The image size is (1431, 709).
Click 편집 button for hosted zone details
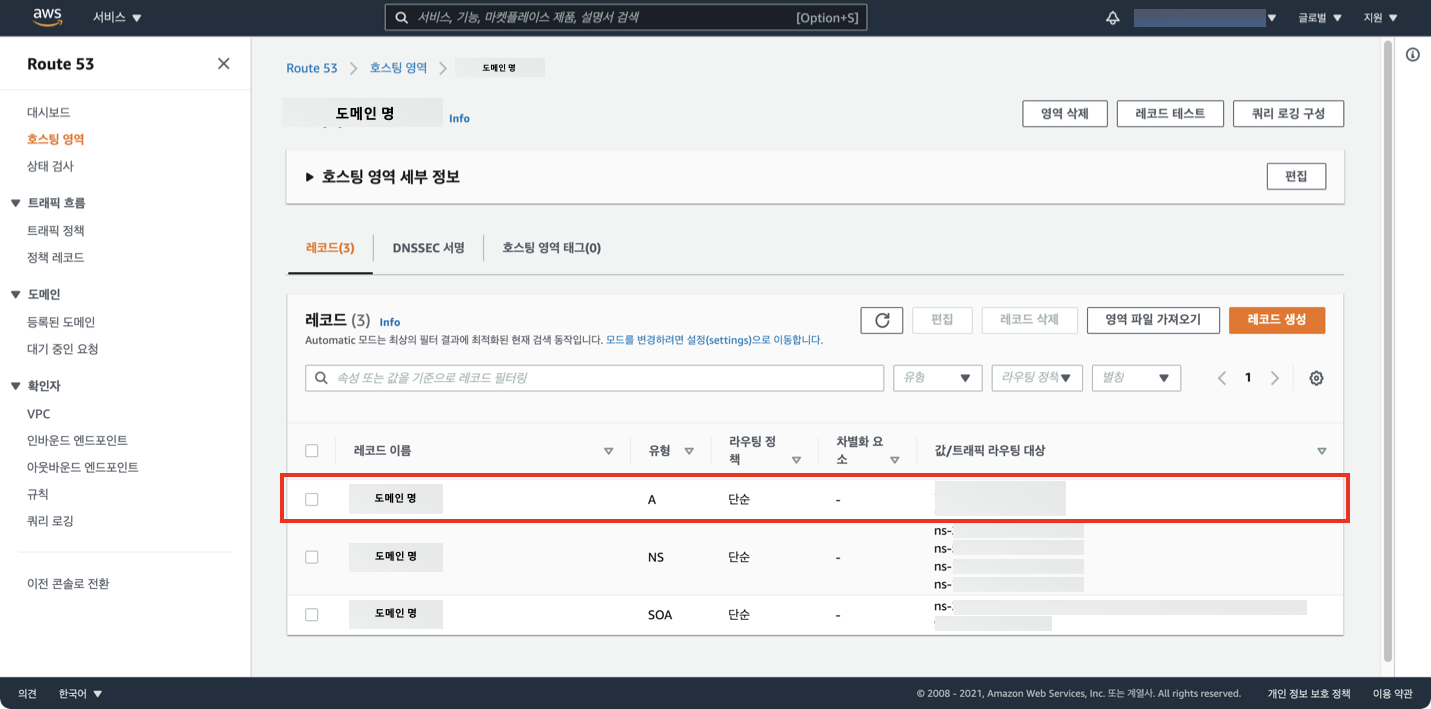pyautogui.click(x=1296, y=176)
